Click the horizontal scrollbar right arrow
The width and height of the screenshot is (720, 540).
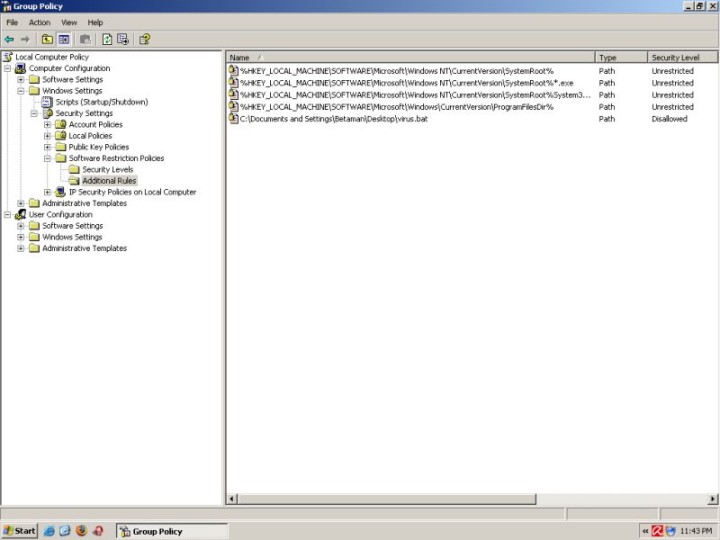712,499
